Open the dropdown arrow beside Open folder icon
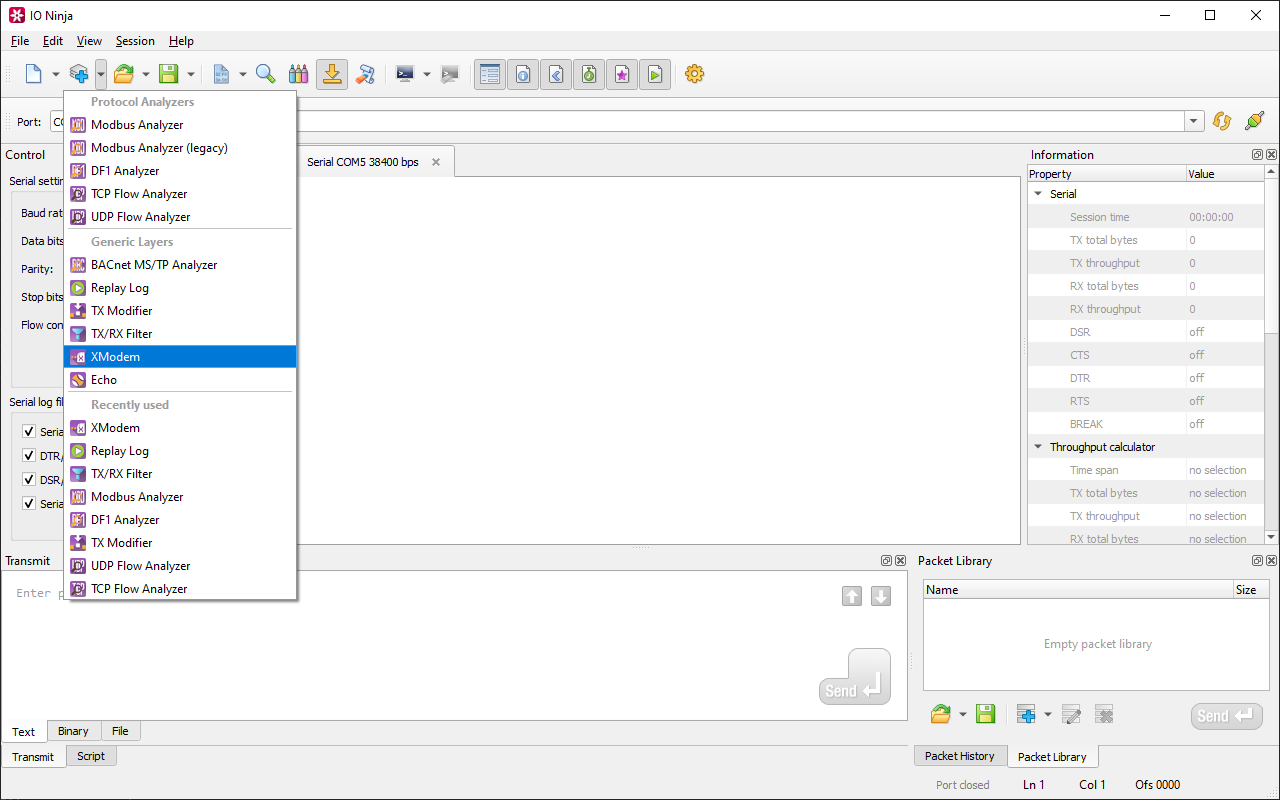Image resolution: width=1280 pixels, height=800 pixels. [x=146, y=74]
